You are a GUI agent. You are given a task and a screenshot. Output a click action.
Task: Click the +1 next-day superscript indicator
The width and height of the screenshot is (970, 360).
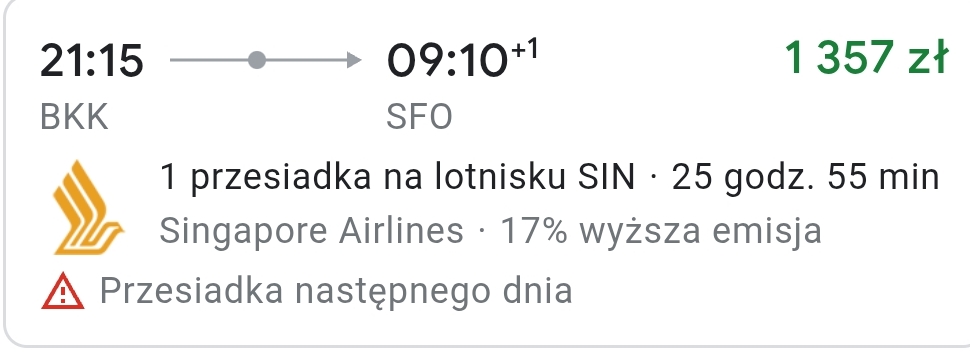coord(525,48)
